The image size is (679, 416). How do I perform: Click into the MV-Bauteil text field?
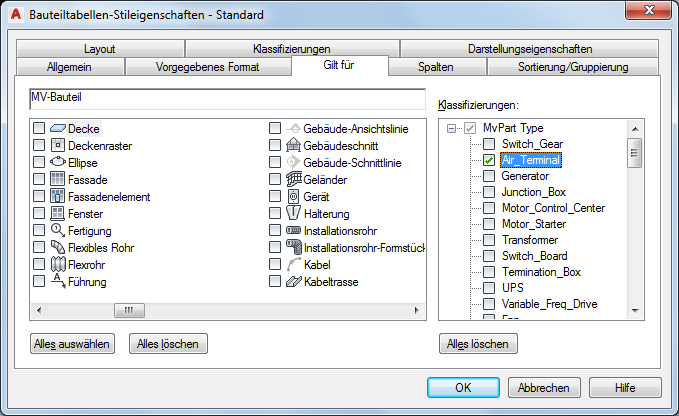(x=228, y=99)
